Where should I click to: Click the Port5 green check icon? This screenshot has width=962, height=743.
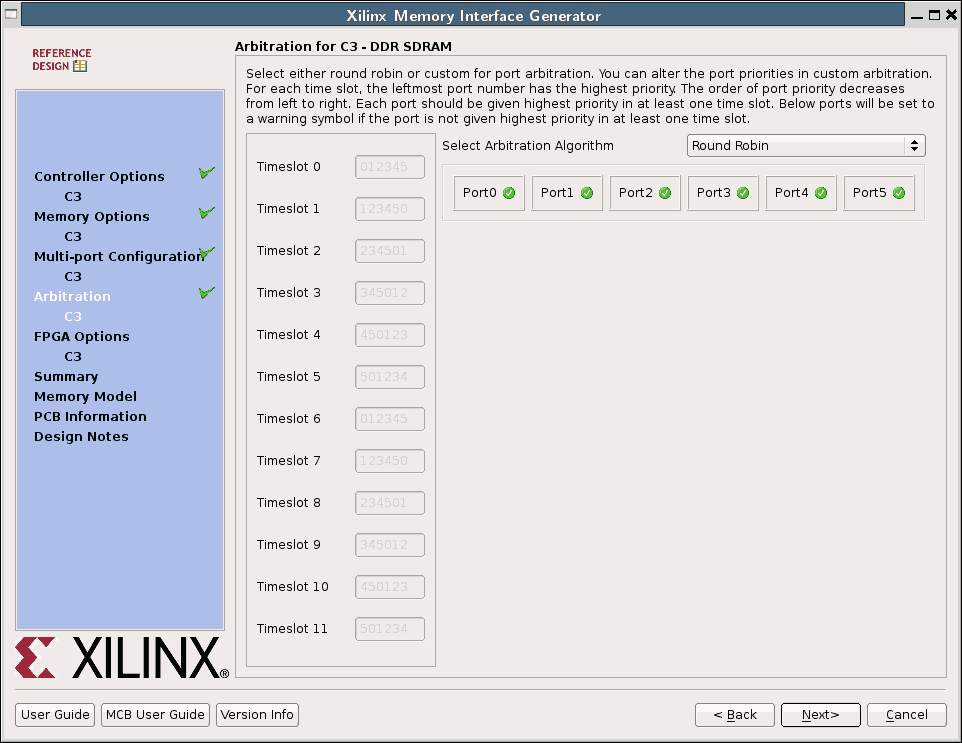pyautogui.click(x=899, y=193)
